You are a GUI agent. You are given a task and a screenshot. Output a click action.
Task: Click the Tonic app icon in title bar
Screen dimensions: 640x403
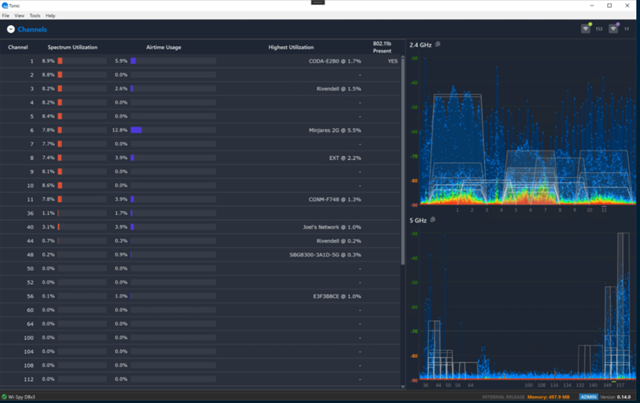(x=5, y=5)
